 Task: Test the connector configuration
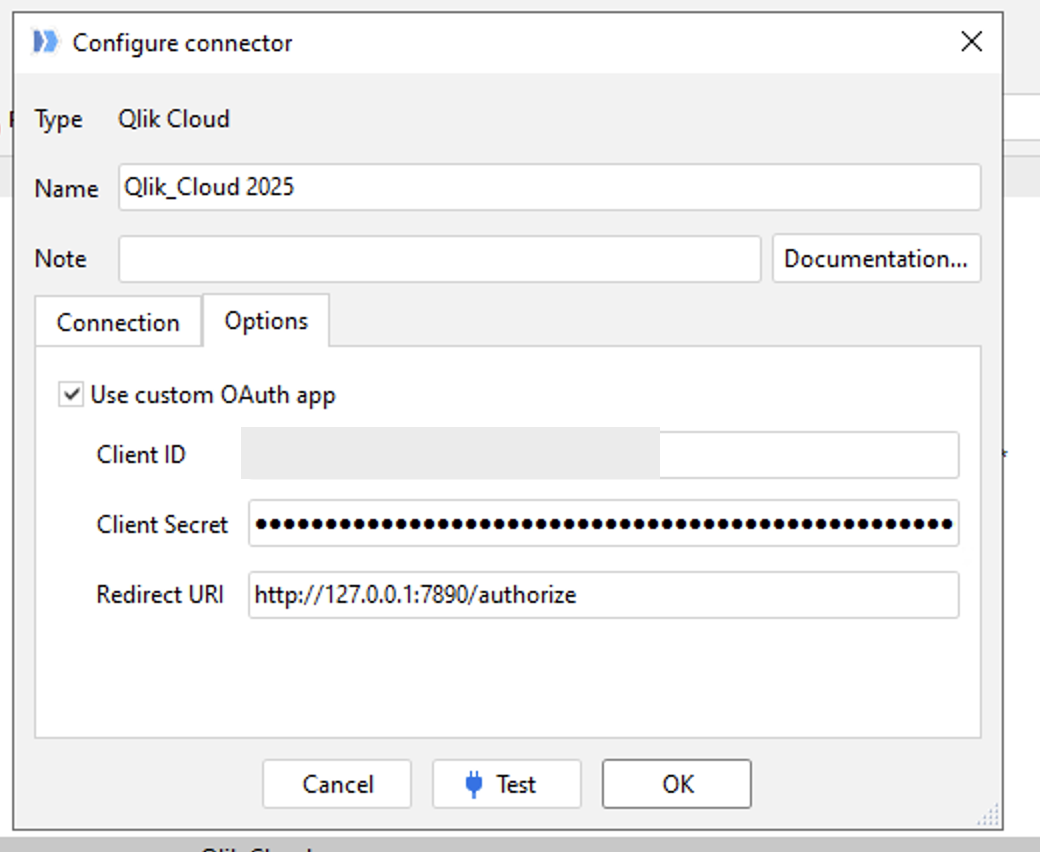point(507,784)
